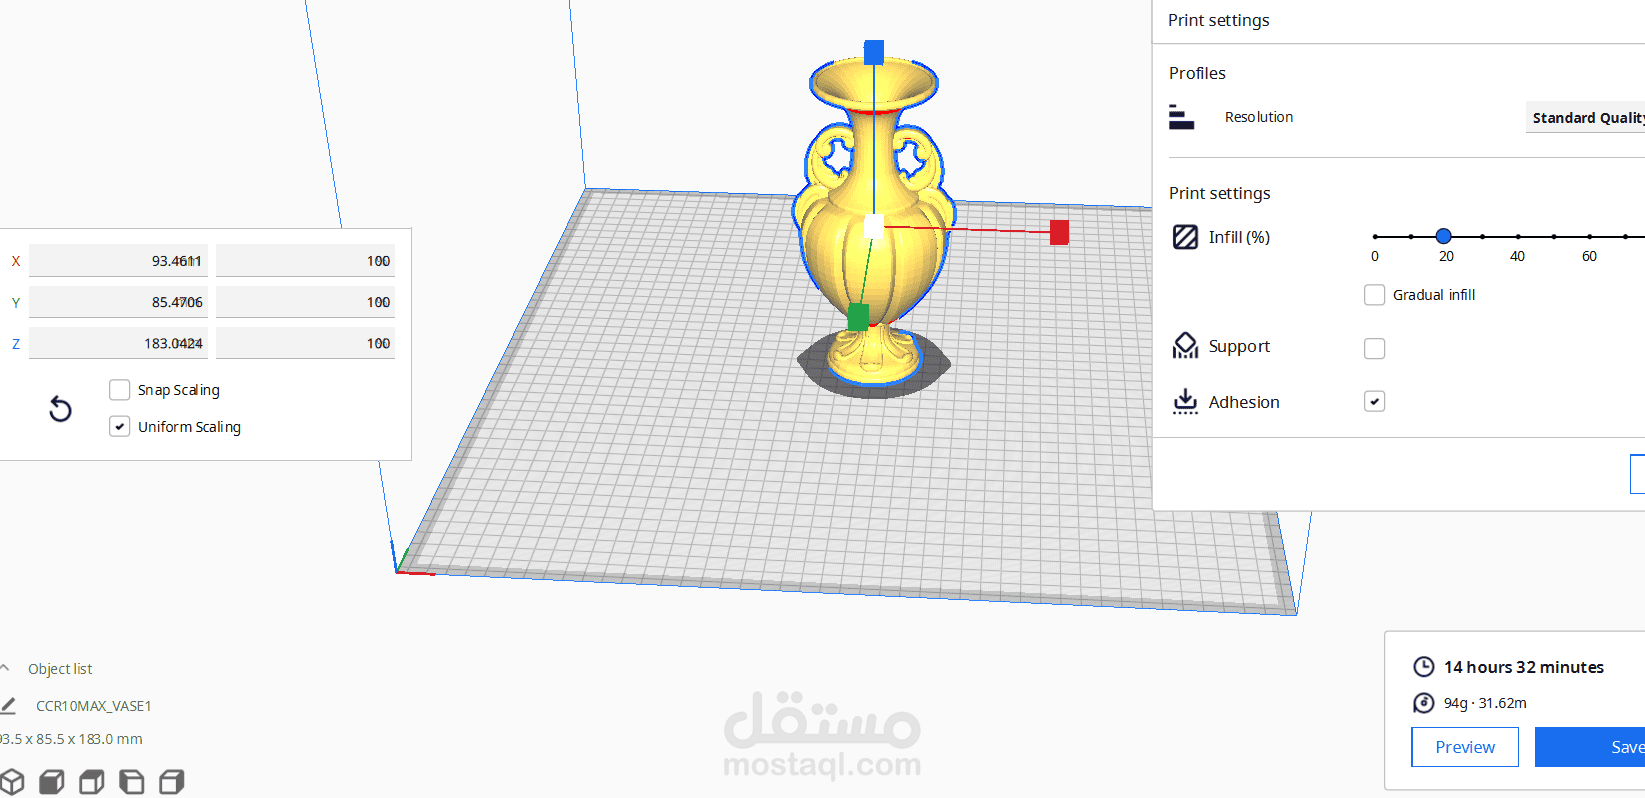Click the reset scale arrow icon

60,408
